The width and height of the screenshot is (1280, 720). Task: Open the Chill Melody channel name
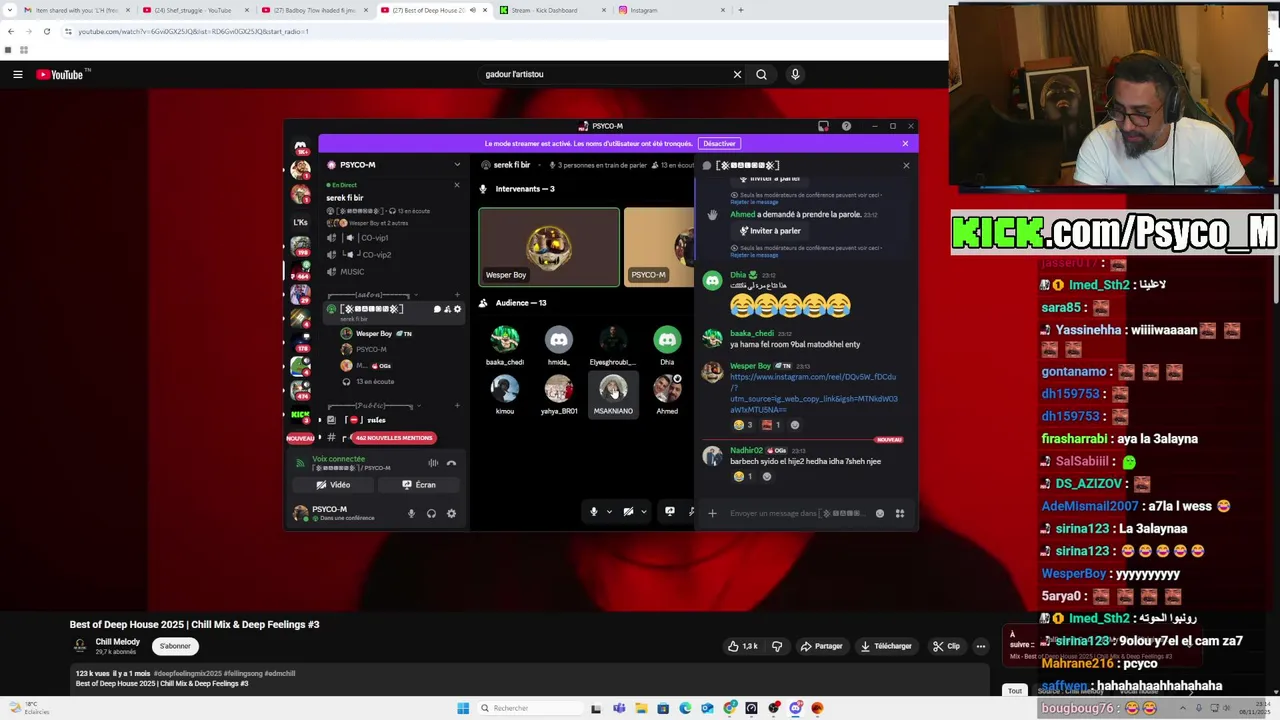118,642
